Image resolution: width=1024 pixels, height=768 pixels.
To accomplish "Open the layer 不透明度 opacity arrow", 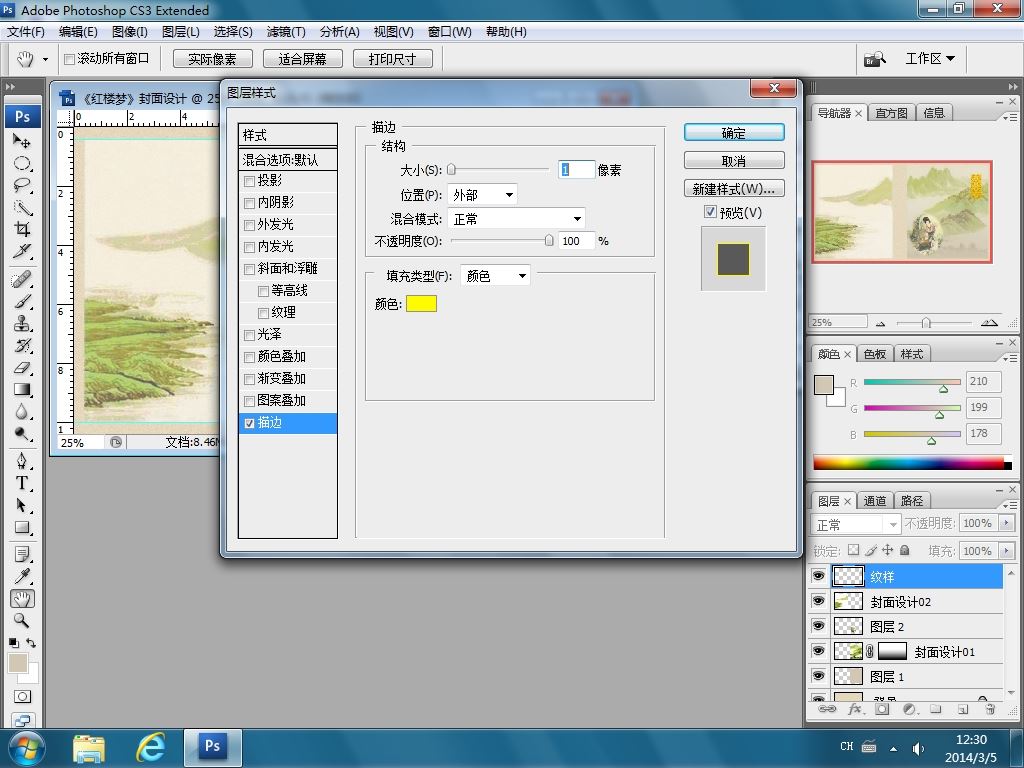I will pyautogui.click(x=1006, y=523).
